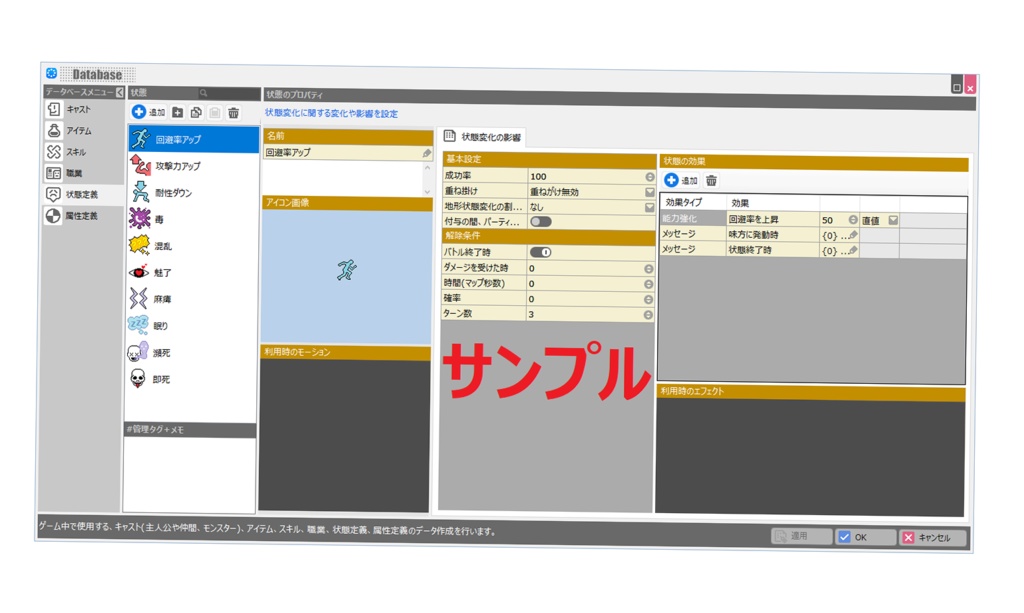Select the 魅了 state

coord(193,273)
